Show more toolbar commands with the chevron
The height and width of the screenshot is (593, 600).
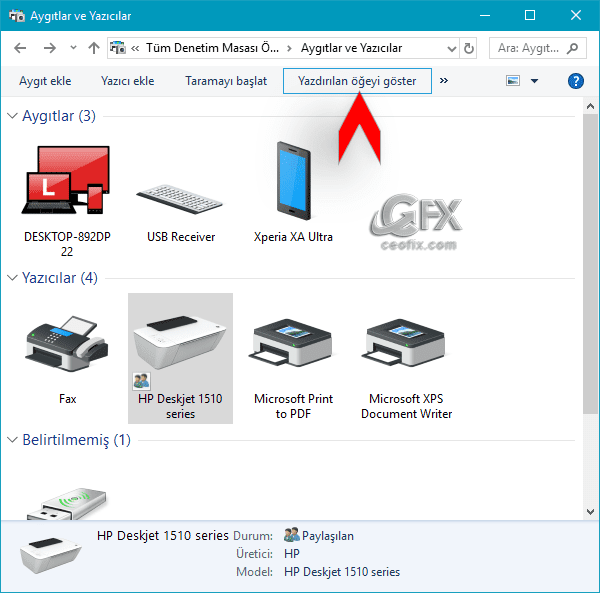point(443,81)
